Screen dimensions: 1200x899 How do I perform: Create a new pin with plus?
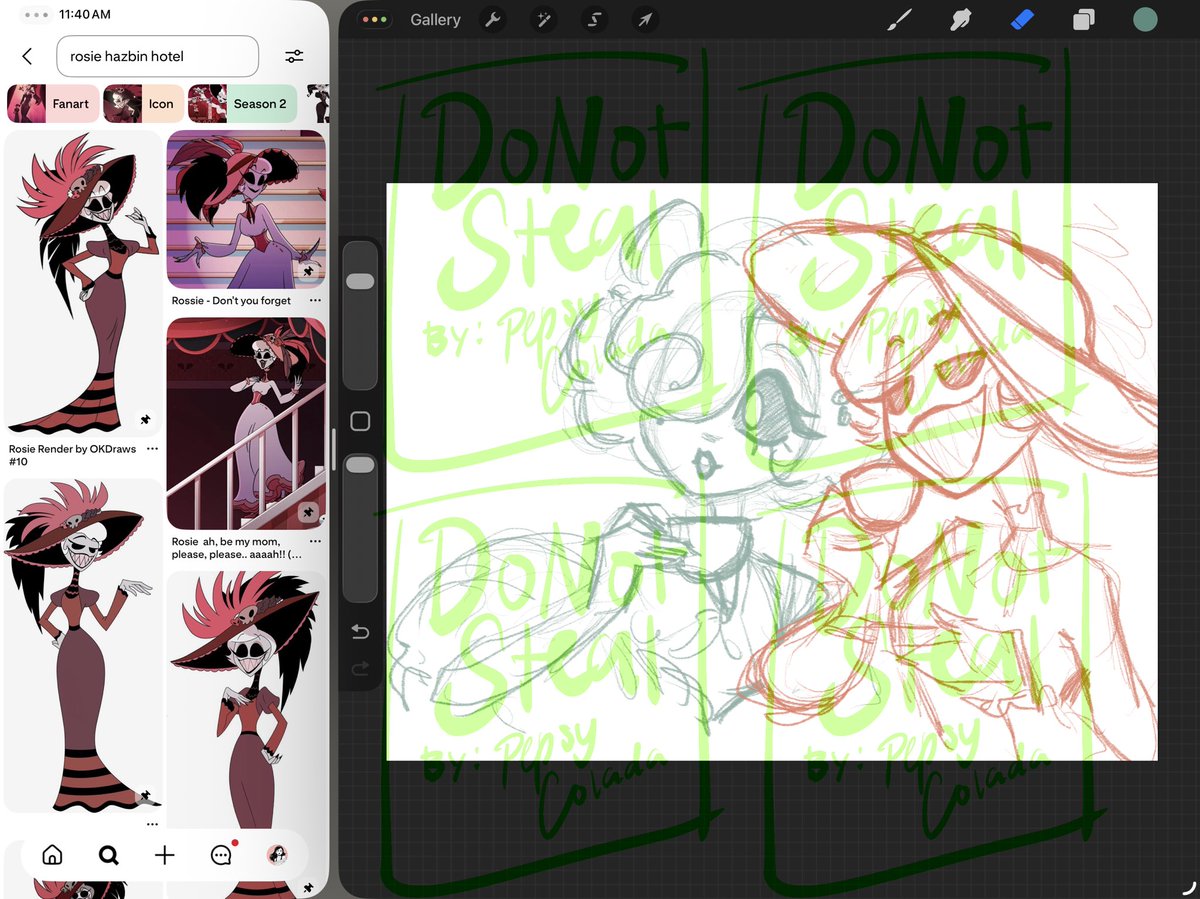click(x=165, y=855)
